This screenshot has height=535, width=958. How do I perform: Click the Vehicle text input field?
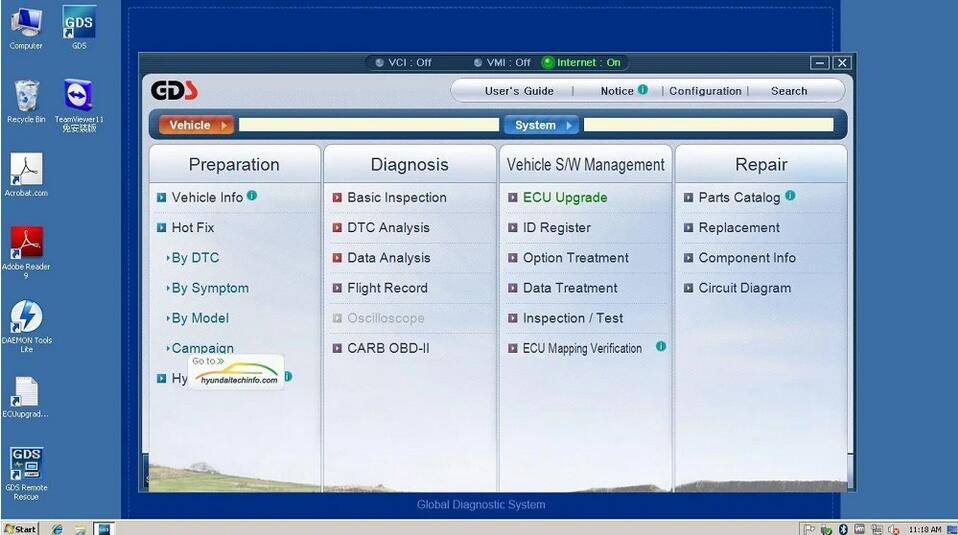coord(368,125)
